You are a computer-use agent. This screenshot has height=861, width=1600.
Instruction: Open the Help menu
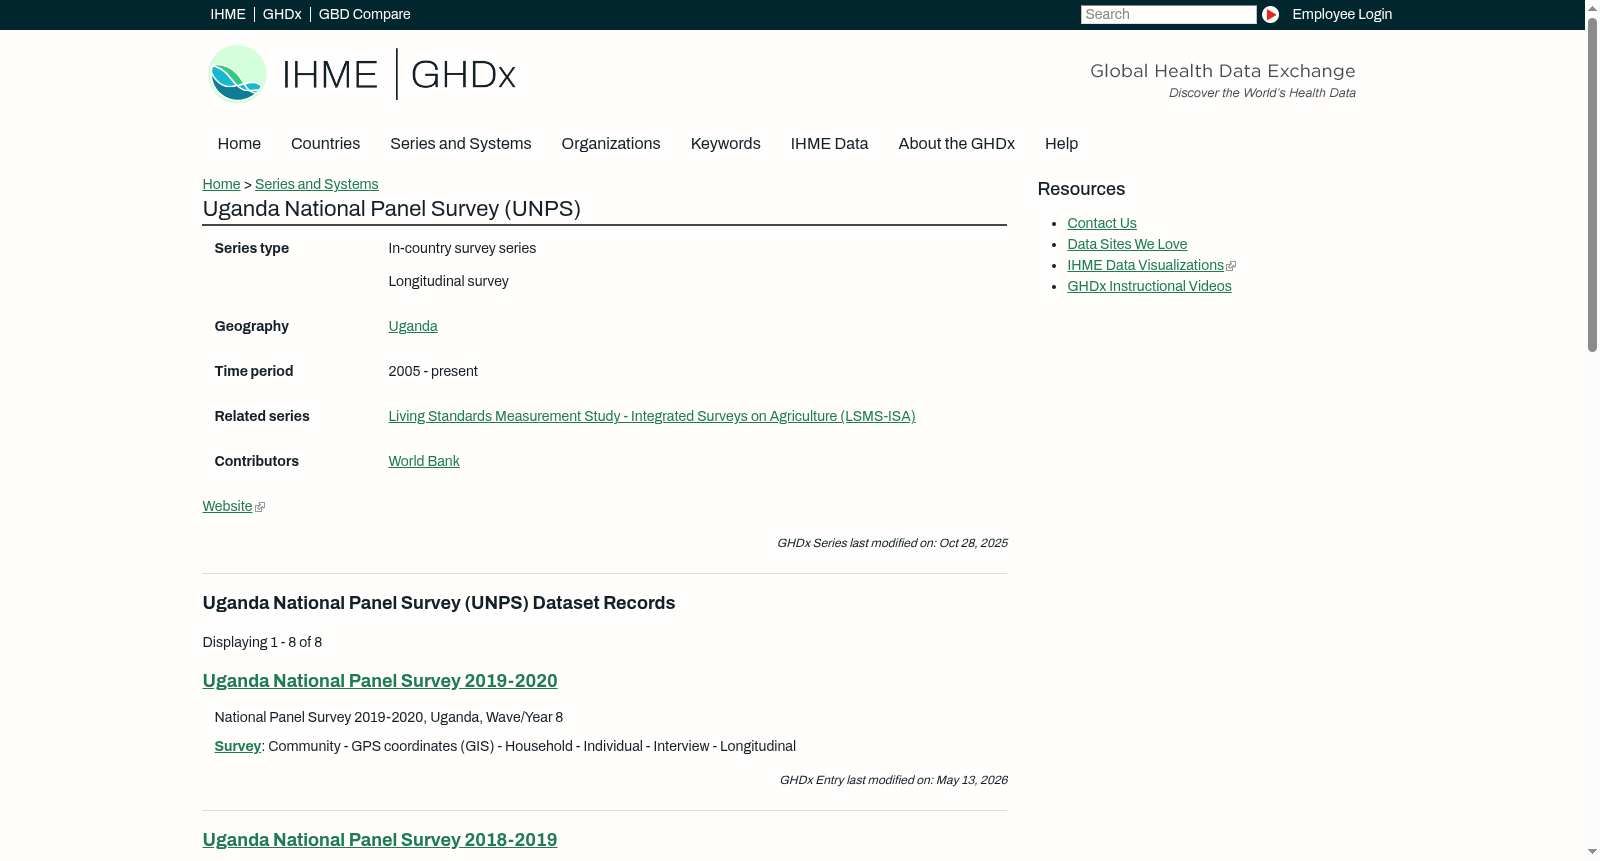[x=1061, y=144]
